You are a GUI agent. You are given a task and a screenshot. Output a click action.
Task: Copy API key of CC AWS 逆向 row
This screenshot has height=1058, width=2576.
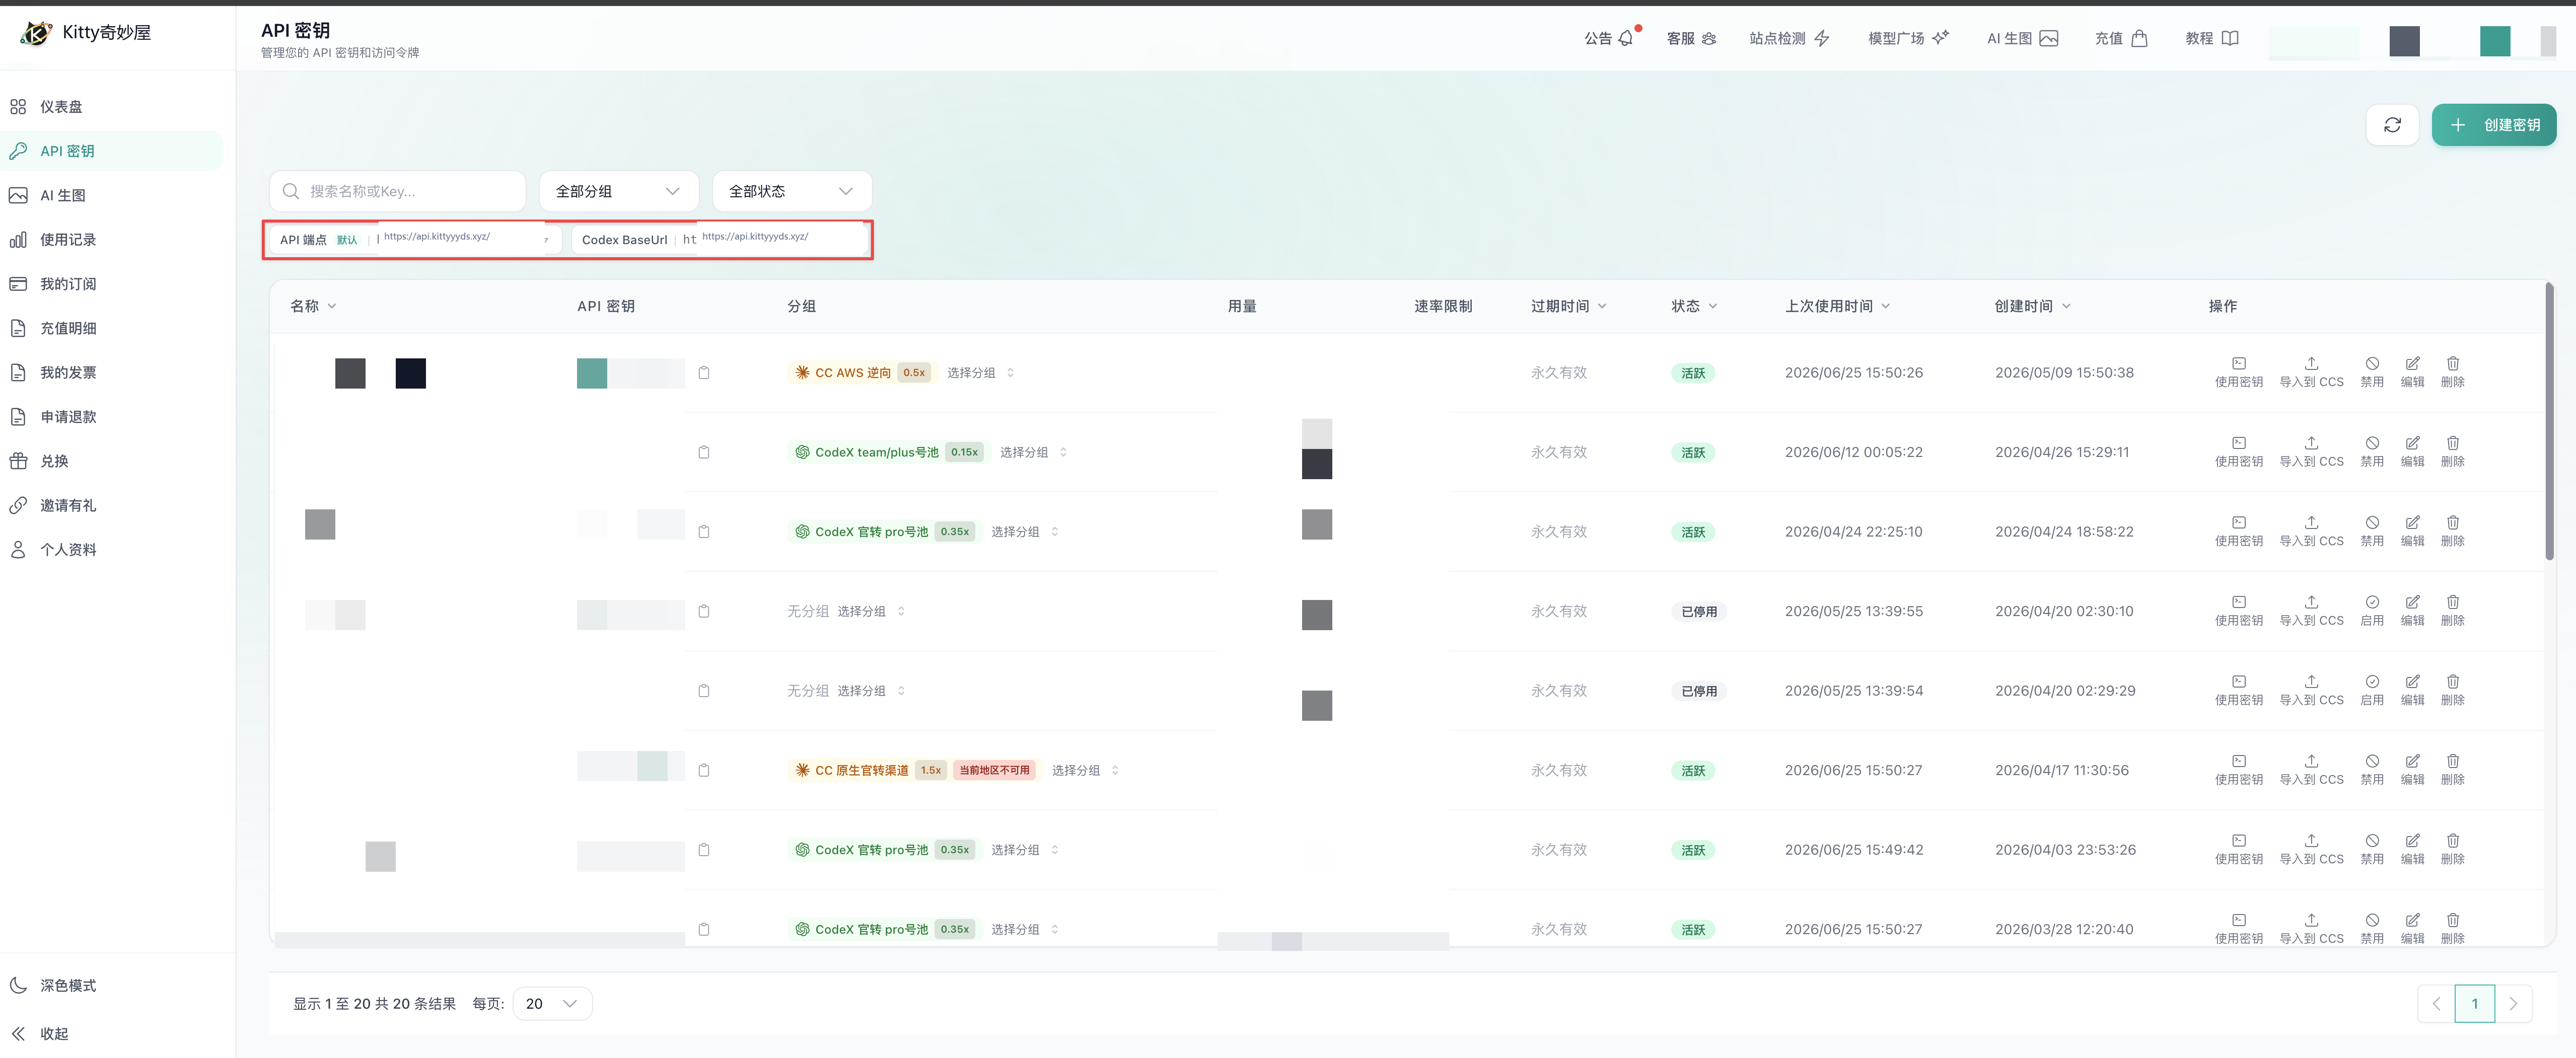[704, 373]
